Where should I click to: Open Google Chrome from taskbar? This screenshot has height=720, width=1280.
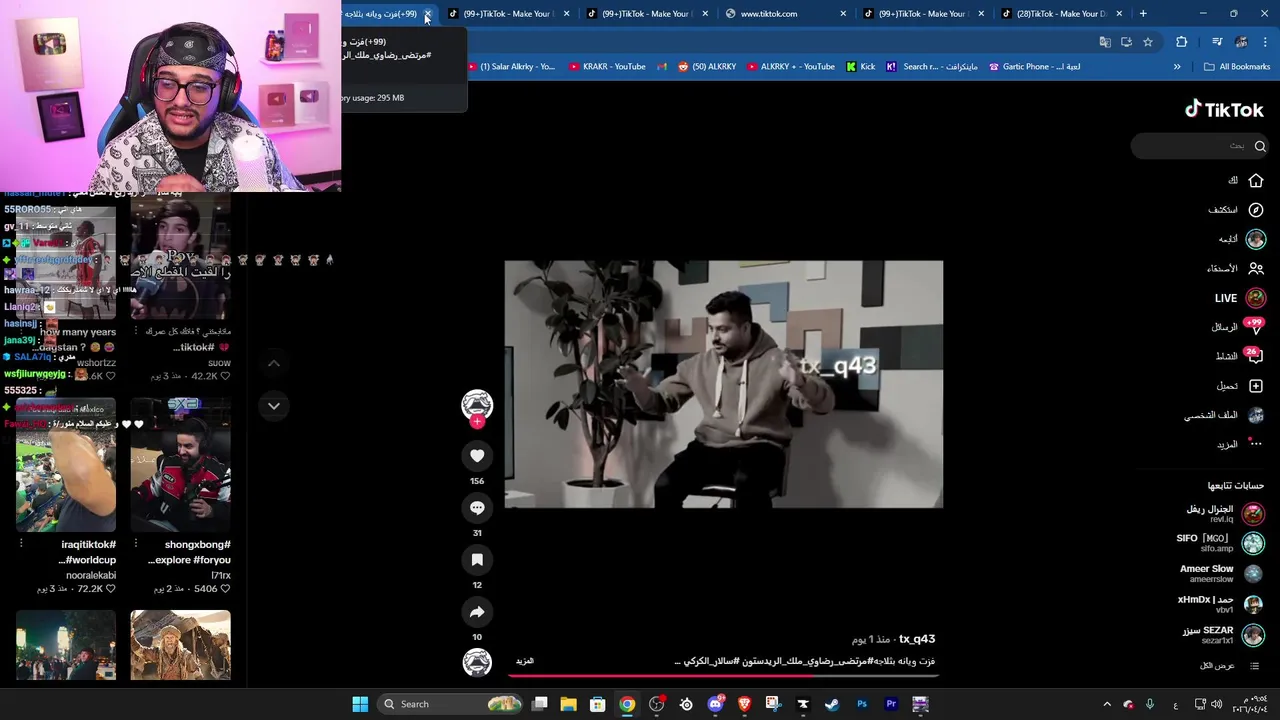point(626,704)
